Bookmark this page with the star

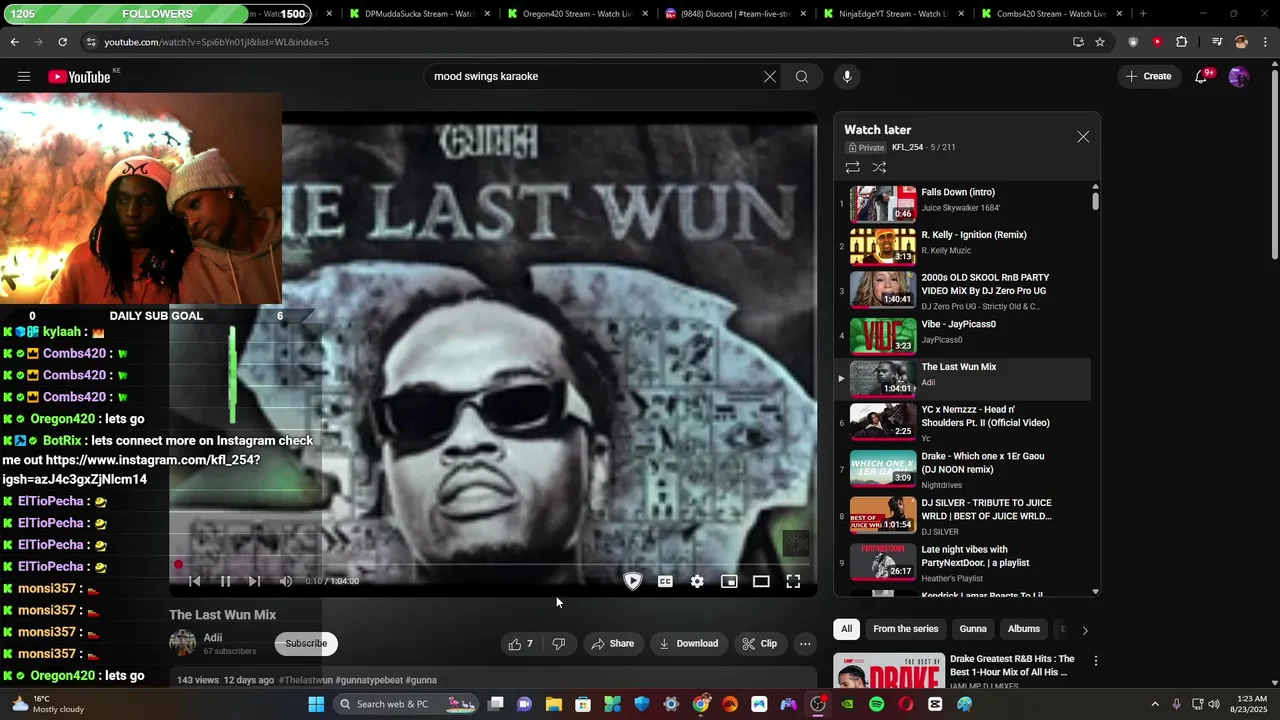coord(1100,42)
